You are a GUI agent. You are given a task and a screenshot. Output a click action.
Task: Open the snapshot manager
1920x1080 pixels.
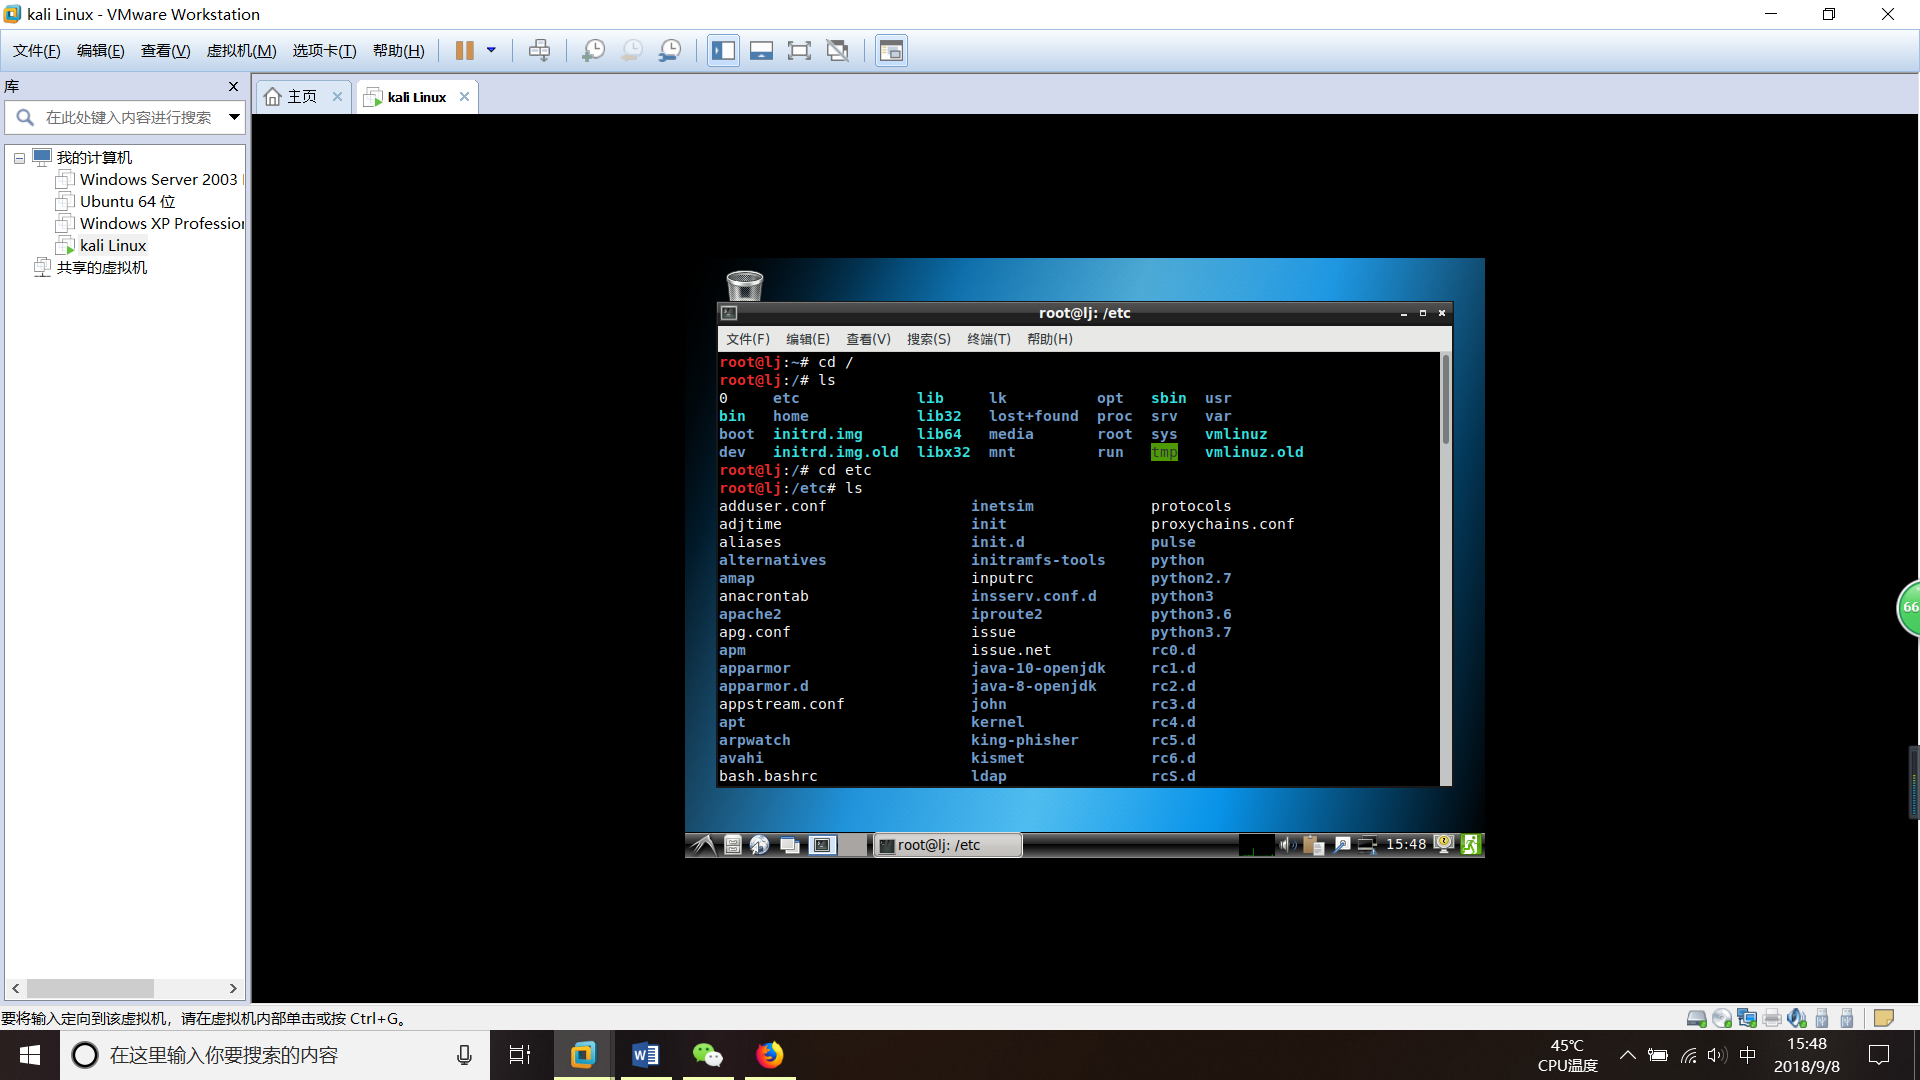pos(670,51)
